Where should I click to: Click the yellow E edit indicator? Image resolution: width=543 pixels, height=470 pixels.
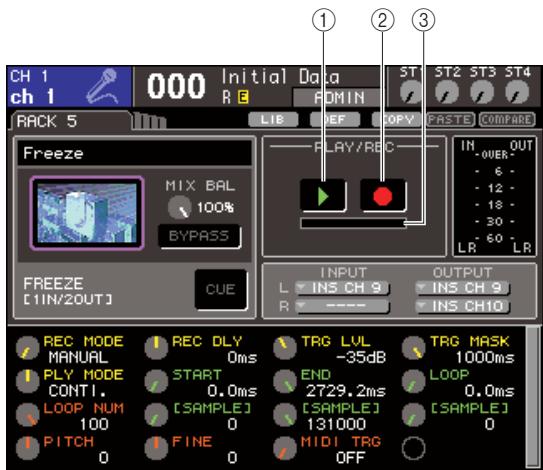(x=243, y=97)
